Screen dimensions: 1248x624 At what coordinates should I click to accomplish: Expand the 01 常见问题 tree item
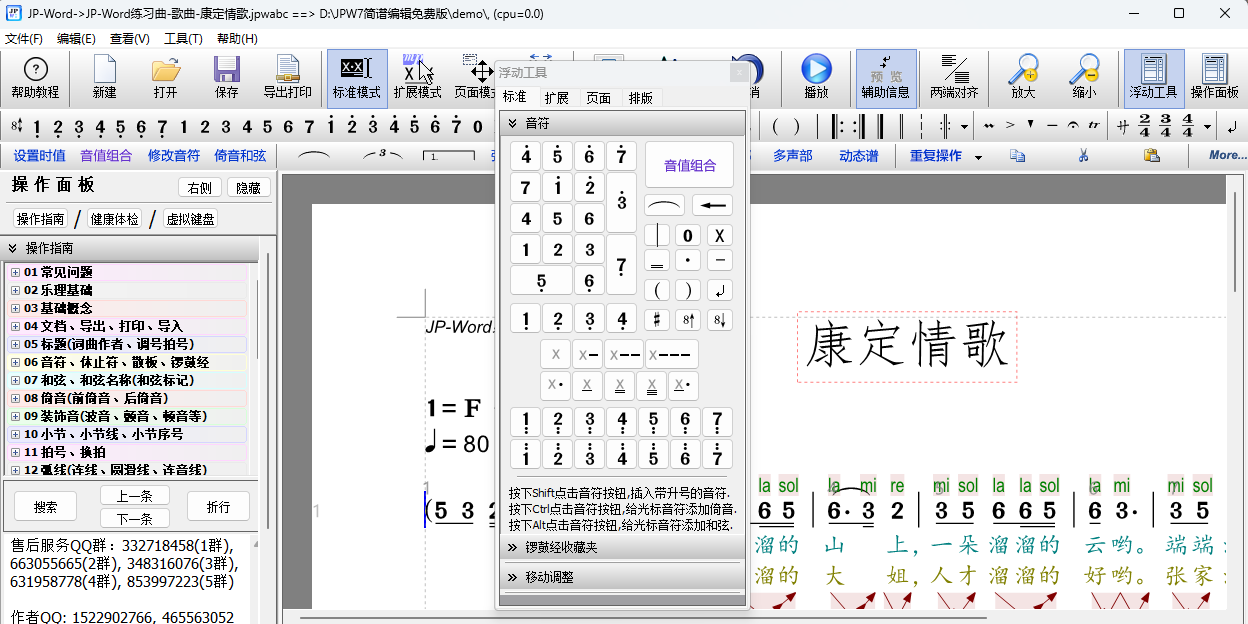(x=14, y=271)
